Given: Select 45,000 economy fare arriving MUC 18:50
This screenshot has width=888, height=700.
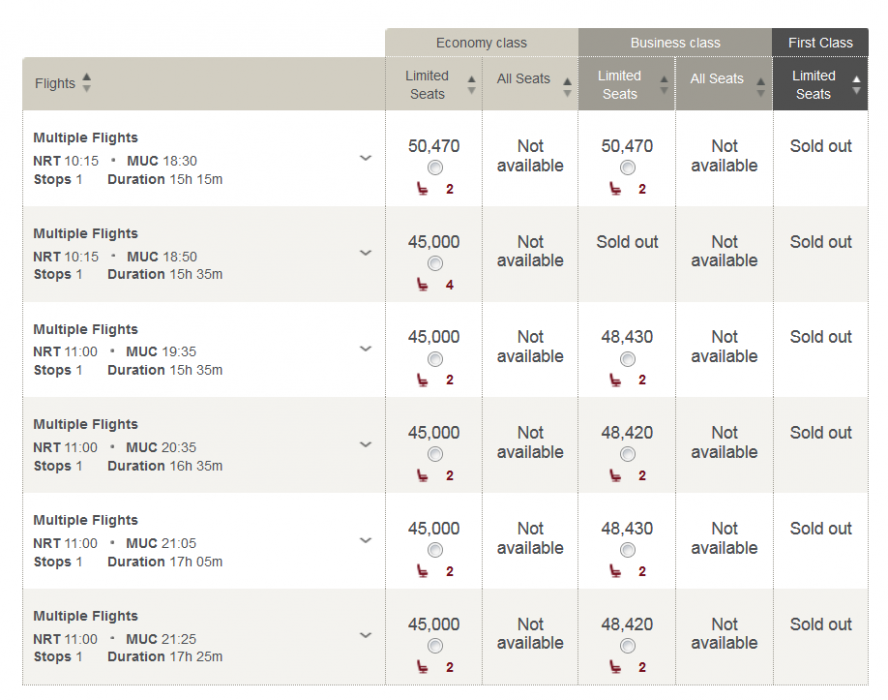Looking at the screenshot, I should [x=434, y=263].
